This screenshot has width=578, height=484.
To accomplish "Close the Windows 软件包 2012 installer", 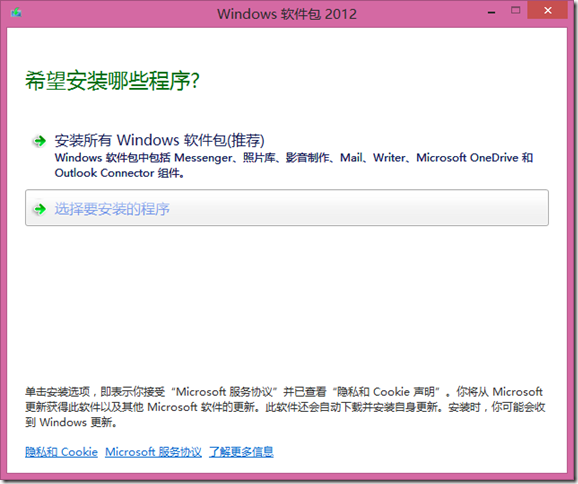I will coord(547,10).
